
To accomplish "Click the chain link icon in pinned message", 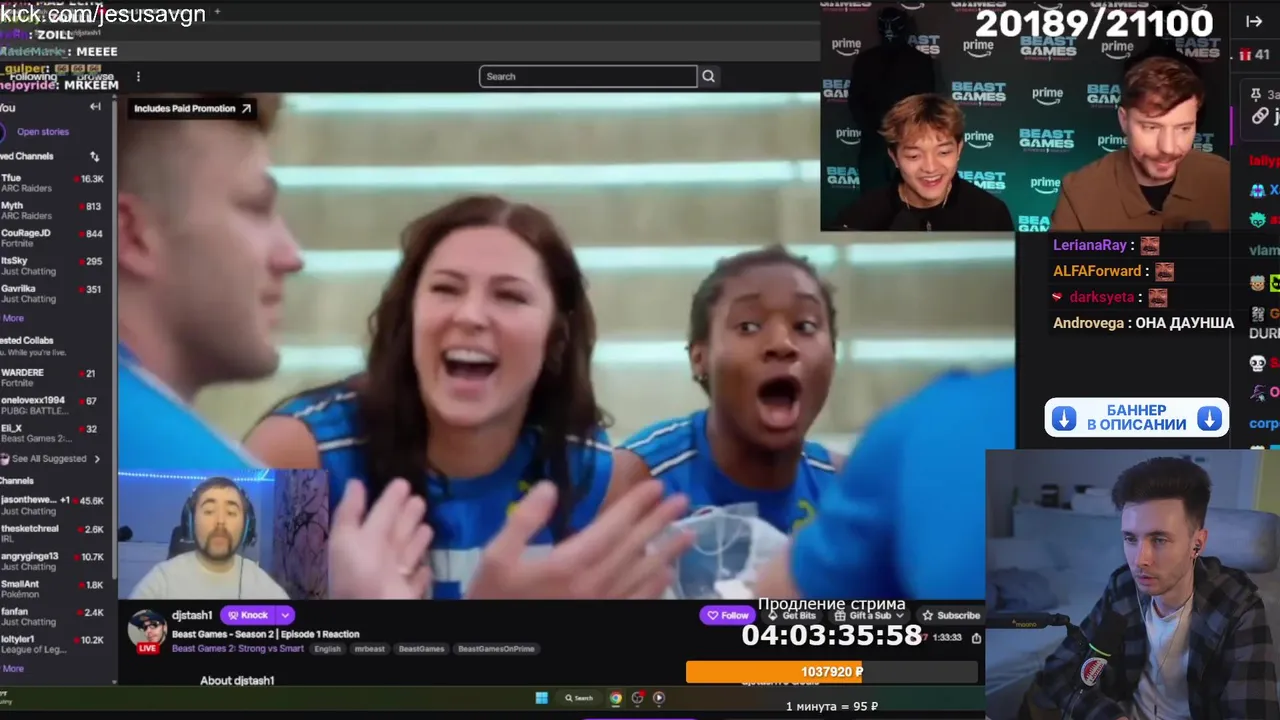I will pyautogui.click(x=1260, y=116).
